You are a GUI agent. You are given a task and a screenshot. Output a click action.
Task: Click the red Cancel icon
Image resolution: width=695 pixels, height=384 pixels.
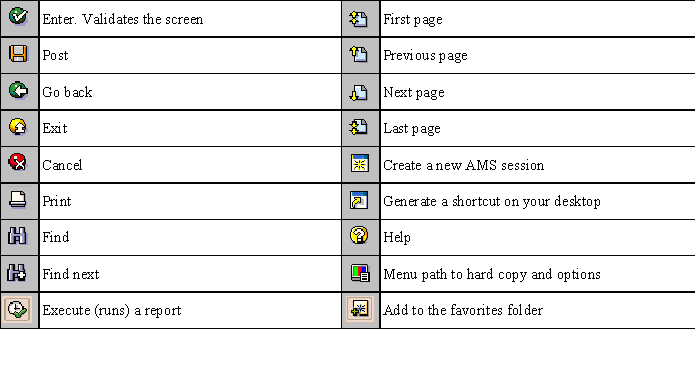coord(18,162)
